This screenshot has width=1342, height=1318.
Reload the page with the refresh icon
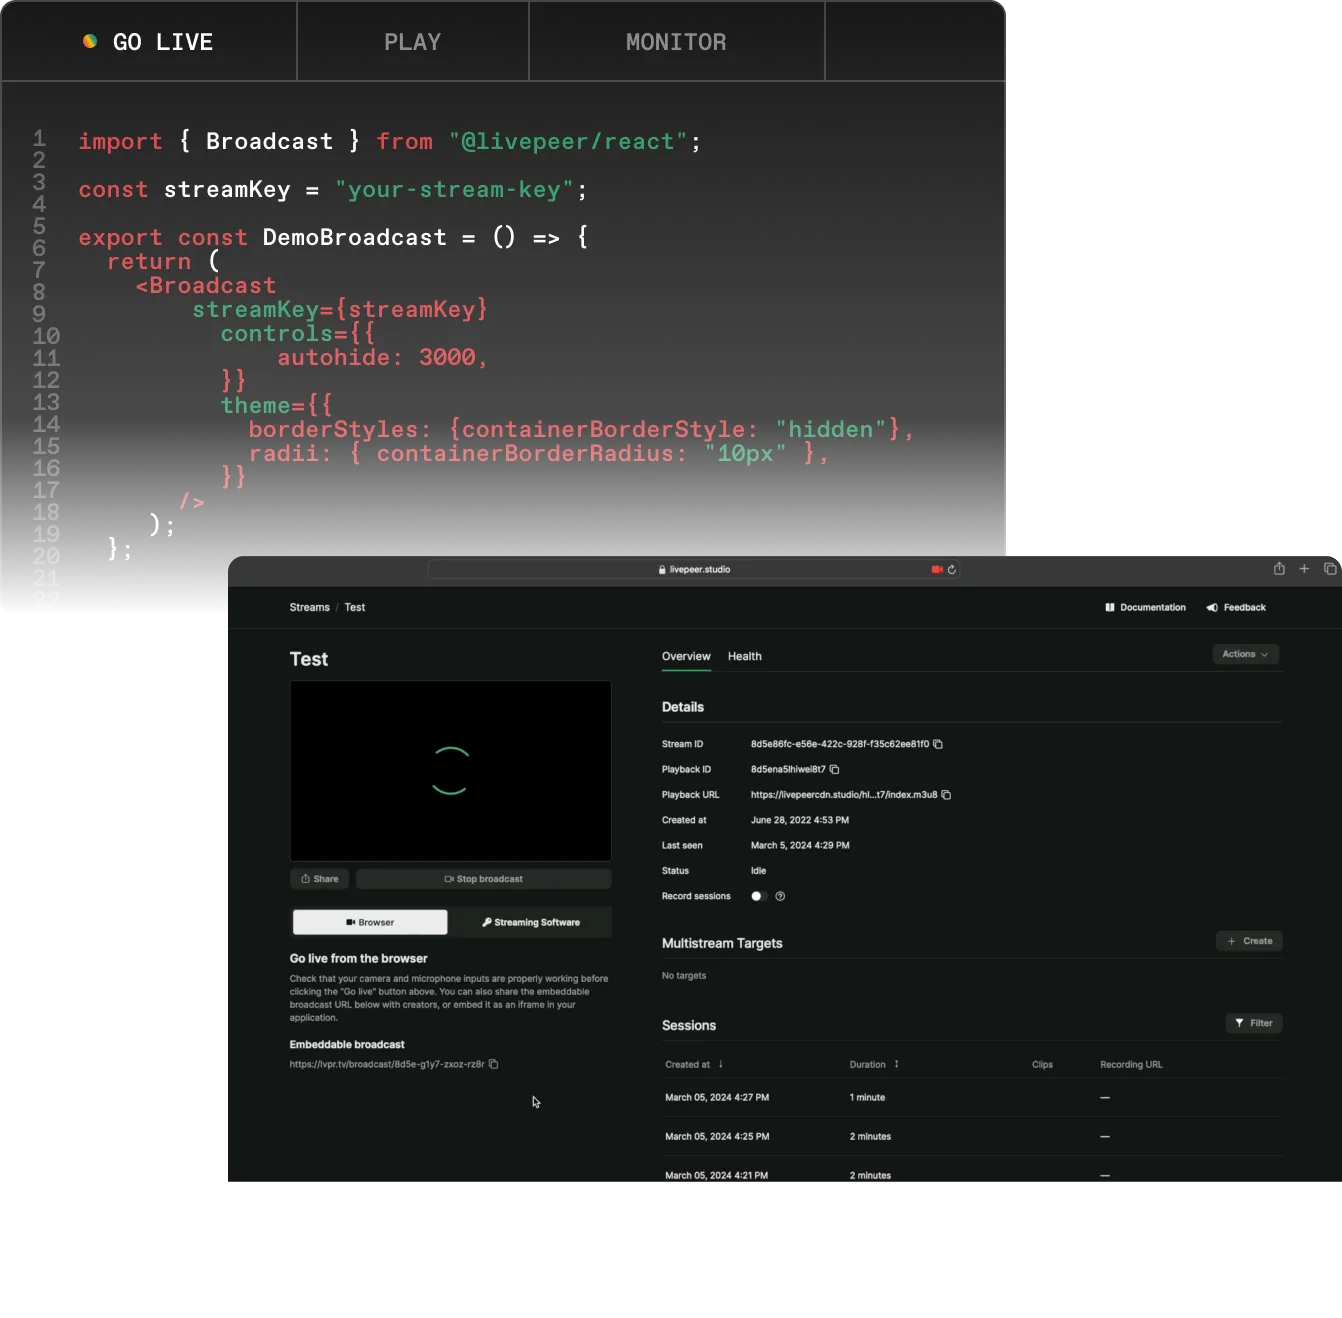click(952, 569)
